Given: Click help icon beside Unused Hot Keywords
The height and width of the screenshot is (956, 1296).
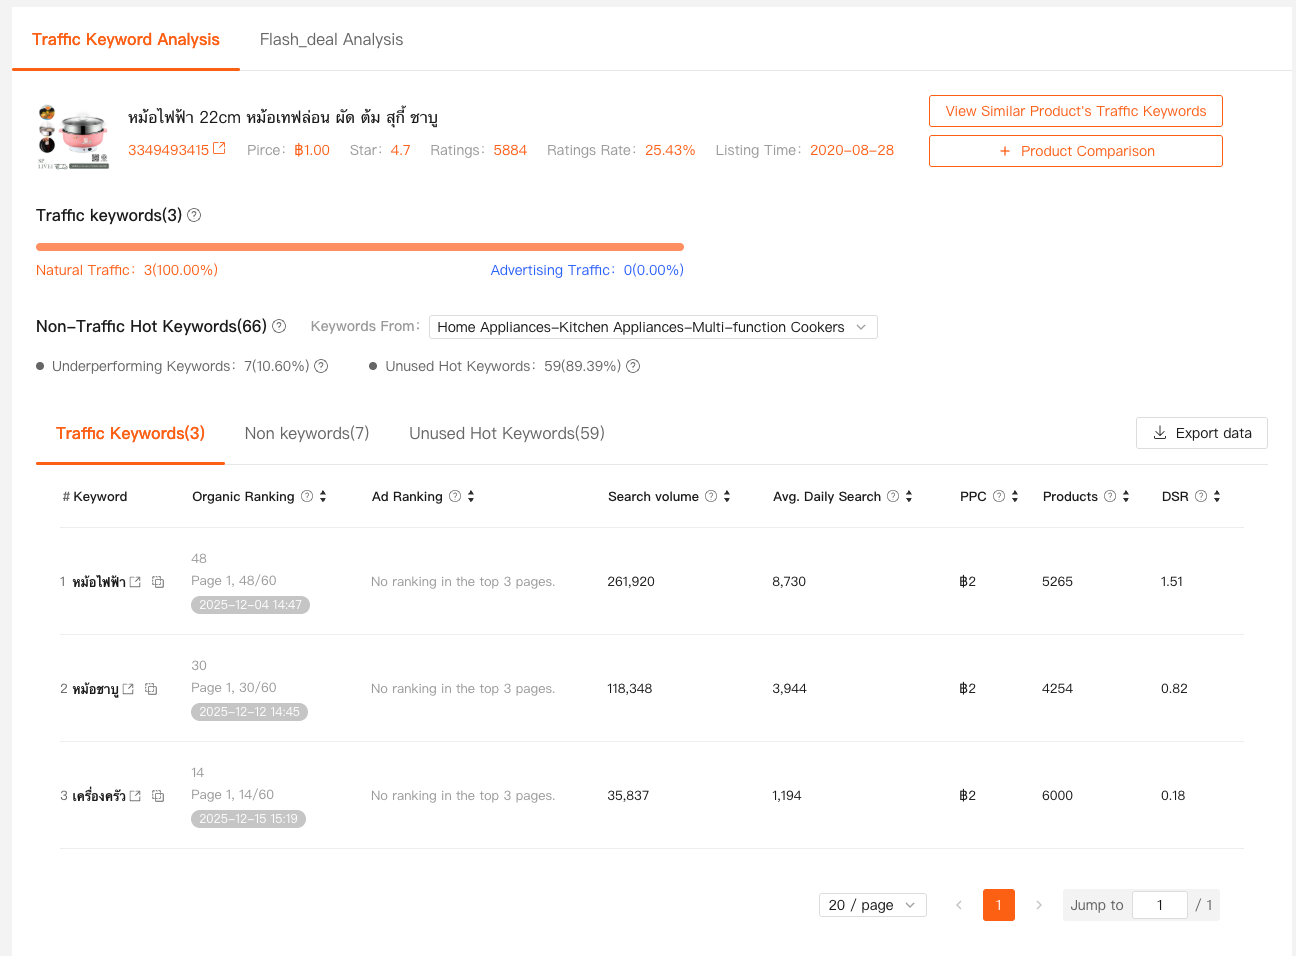Looking at the screenshot, I should pos(633,366).
